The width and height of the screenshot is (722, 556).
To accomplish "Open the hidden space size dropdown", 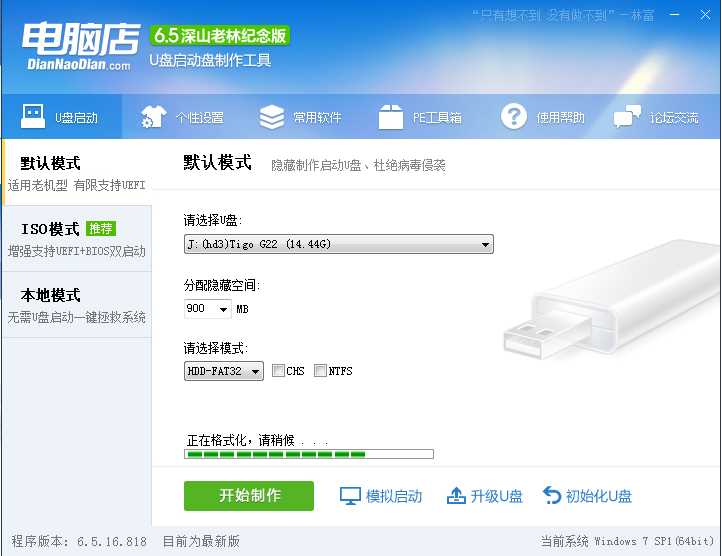I will tap(222, 309).
